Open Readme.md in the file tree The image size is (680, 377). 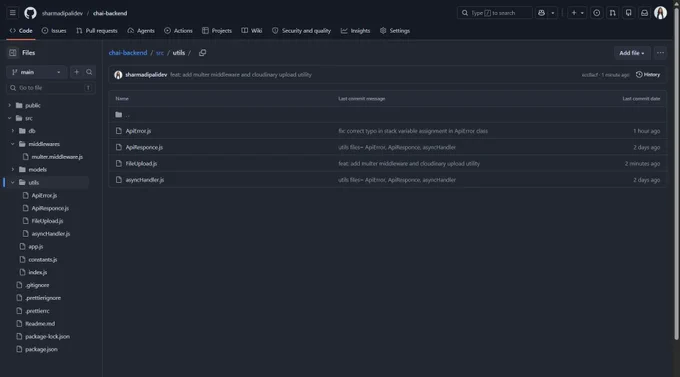[x=40, y=324]
